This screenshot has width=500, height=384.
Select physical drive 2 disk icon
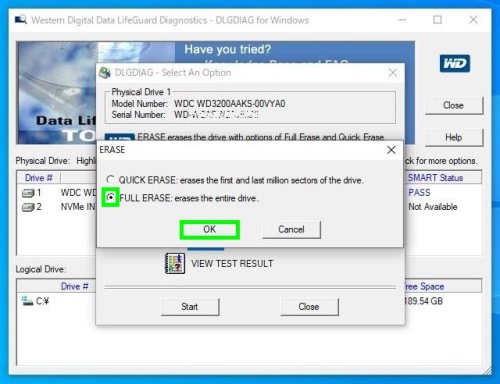28,207
